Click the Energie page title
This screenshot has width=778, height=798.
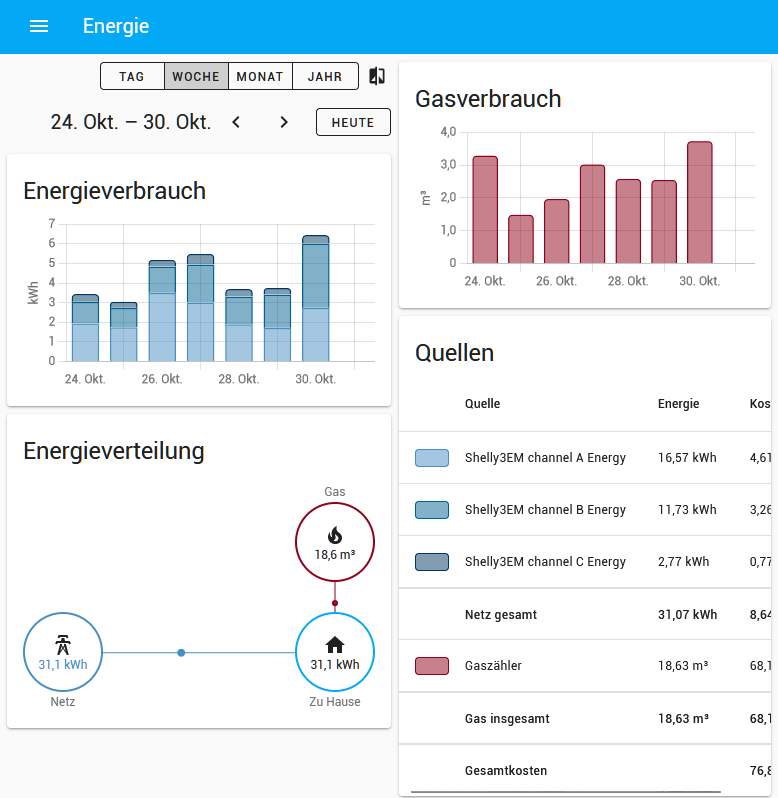[x=116, y=26]
